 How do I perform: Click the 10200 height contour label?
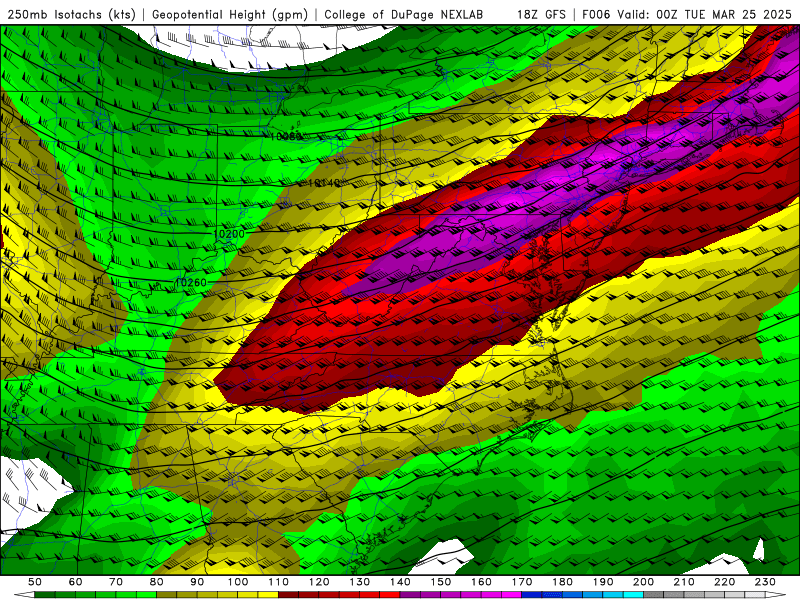tap(229, 234)
